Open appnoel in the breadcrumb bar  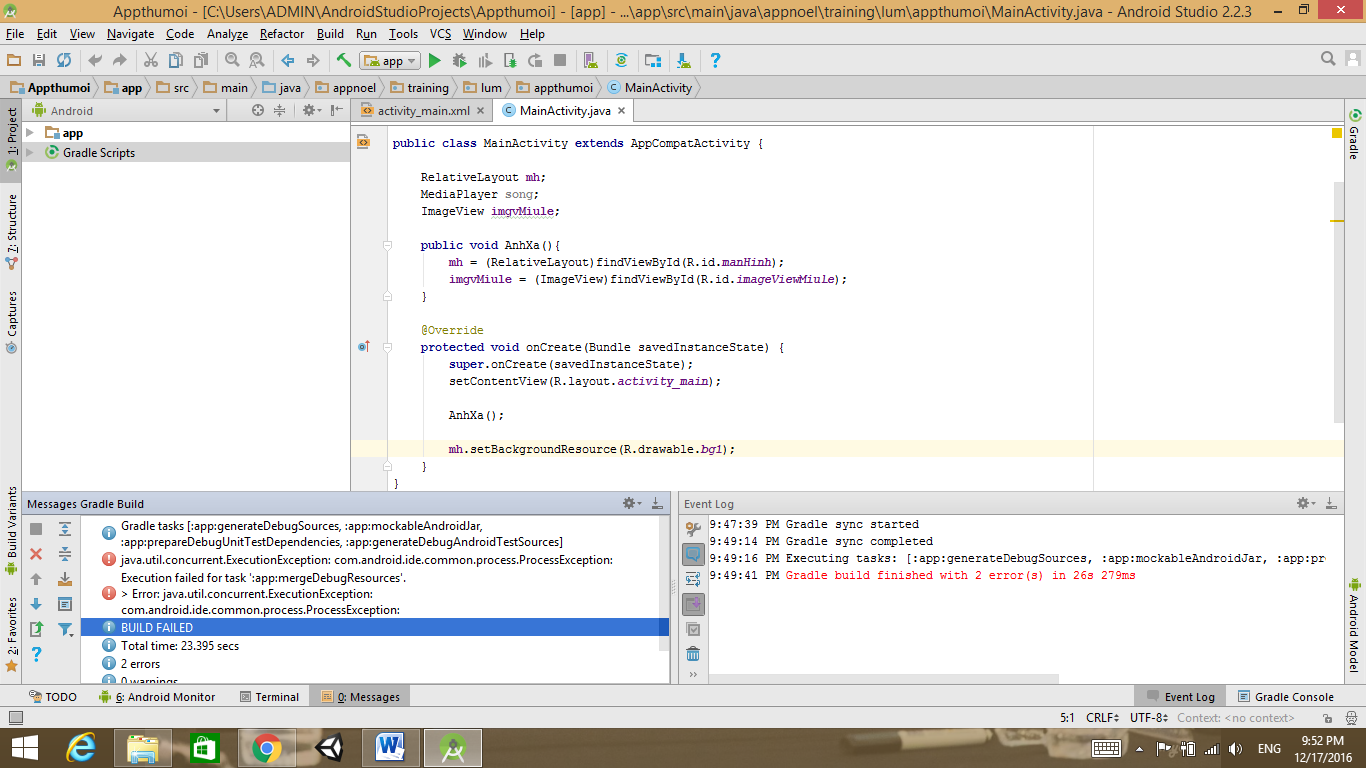(347, 87)
